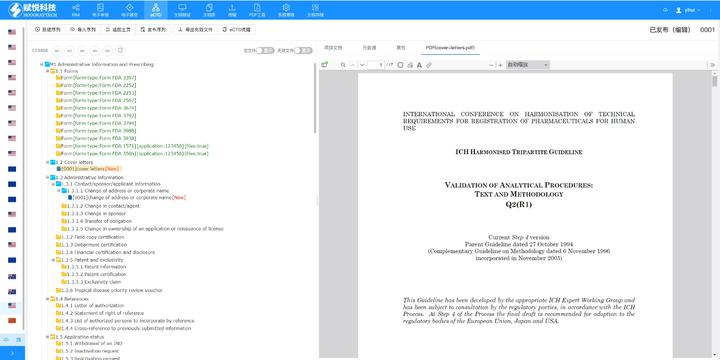
Task: Click the export valid files button
Action: (x=196, y=29)
